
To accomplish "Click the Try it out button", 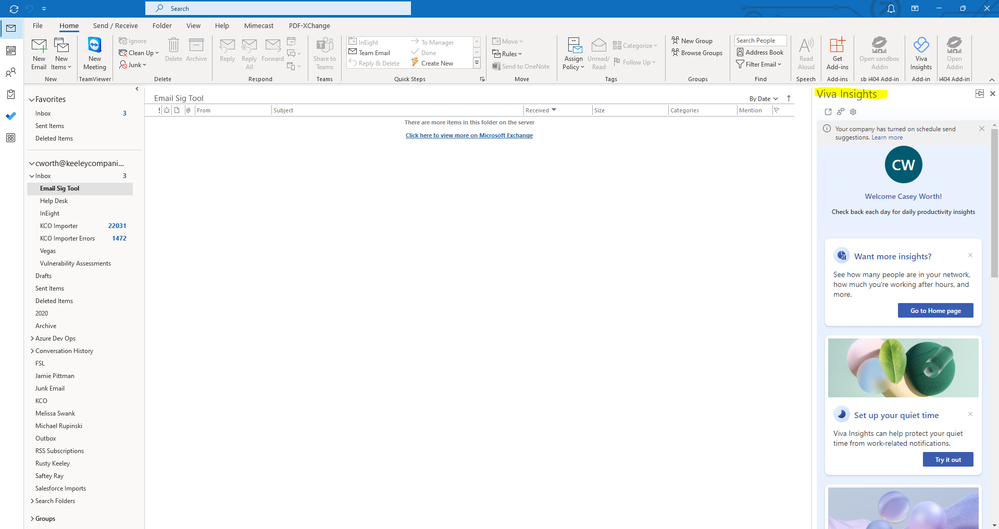I will click(948, 460).
